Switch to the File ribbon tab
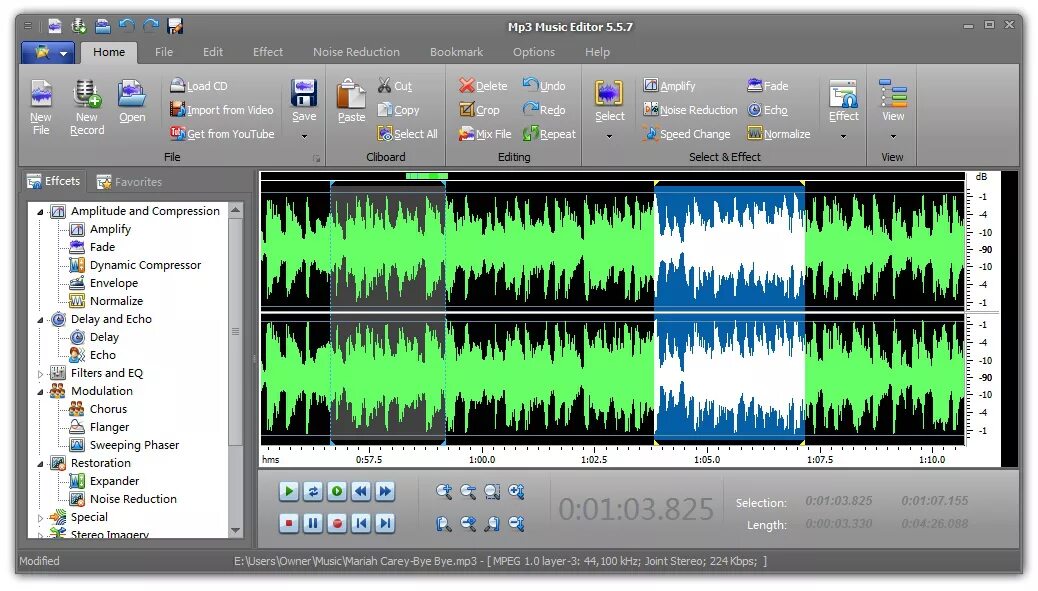The width and height of the screenshot is (1038, 591). coord(164,52)
